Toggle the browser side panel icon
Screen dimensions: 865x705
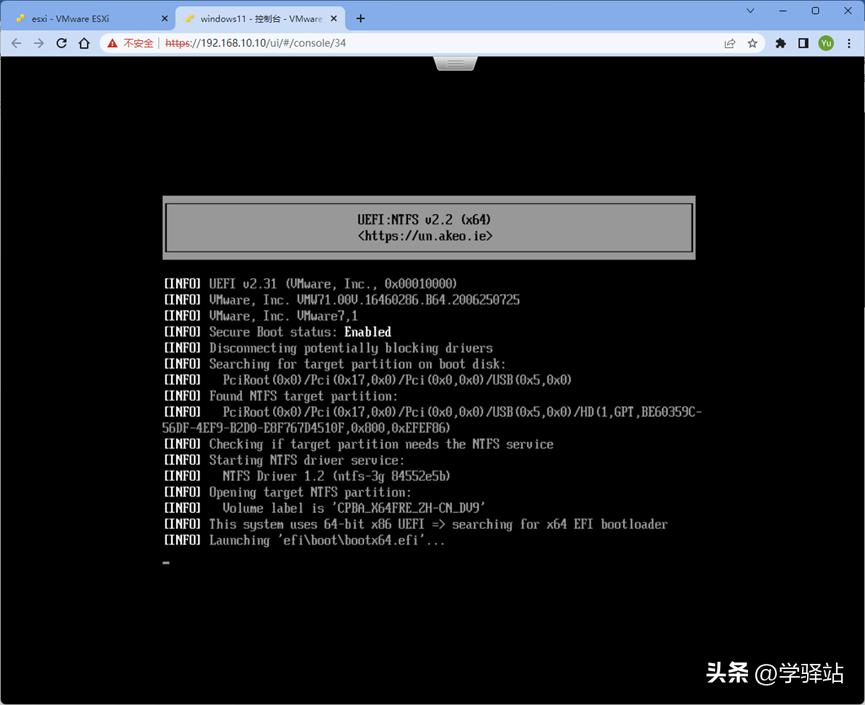[x=803, y=43]
